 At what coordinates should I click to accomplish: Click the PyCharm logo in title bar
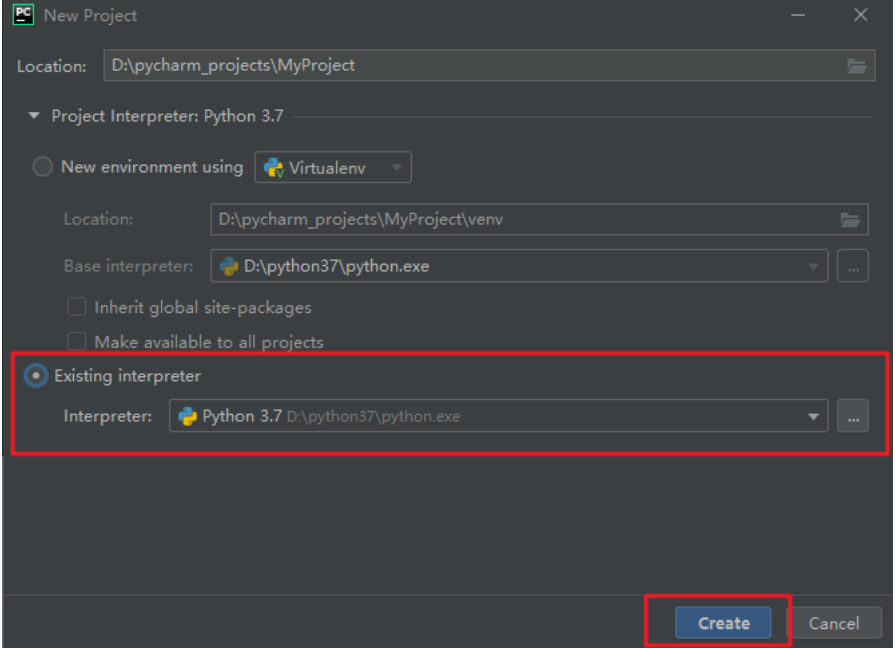pos(23,14)
